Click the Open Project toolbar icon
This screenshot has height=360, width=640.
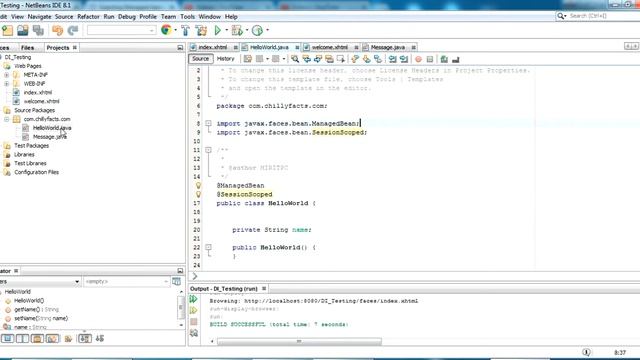pos(23,30)
